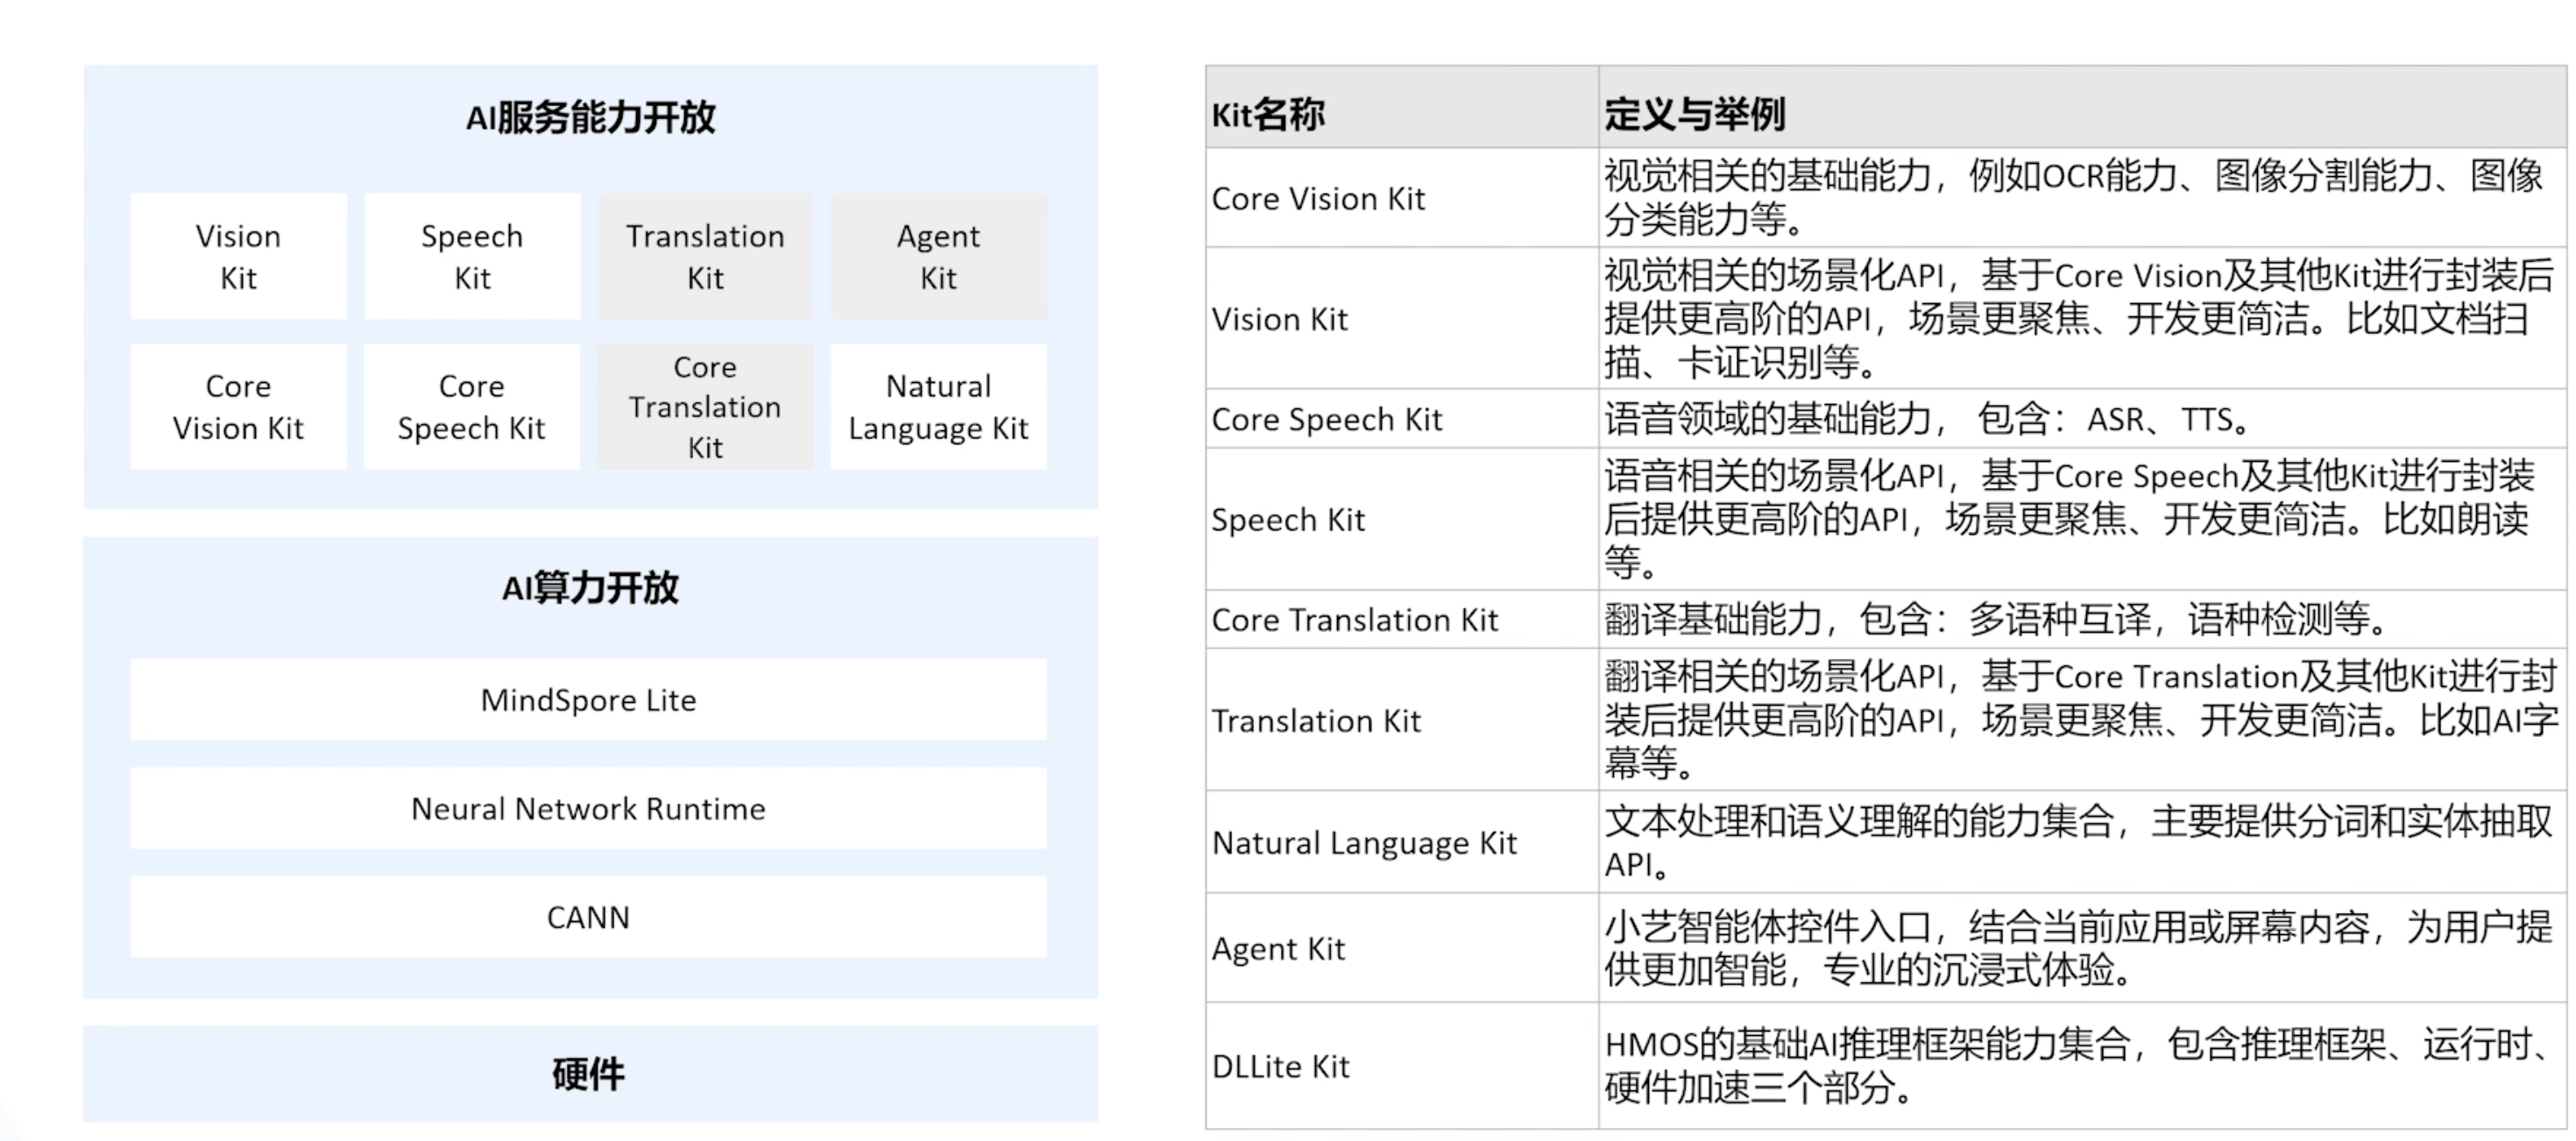
Task: Select the Neural Network Runtime bar
Action: tap(588, 809)
